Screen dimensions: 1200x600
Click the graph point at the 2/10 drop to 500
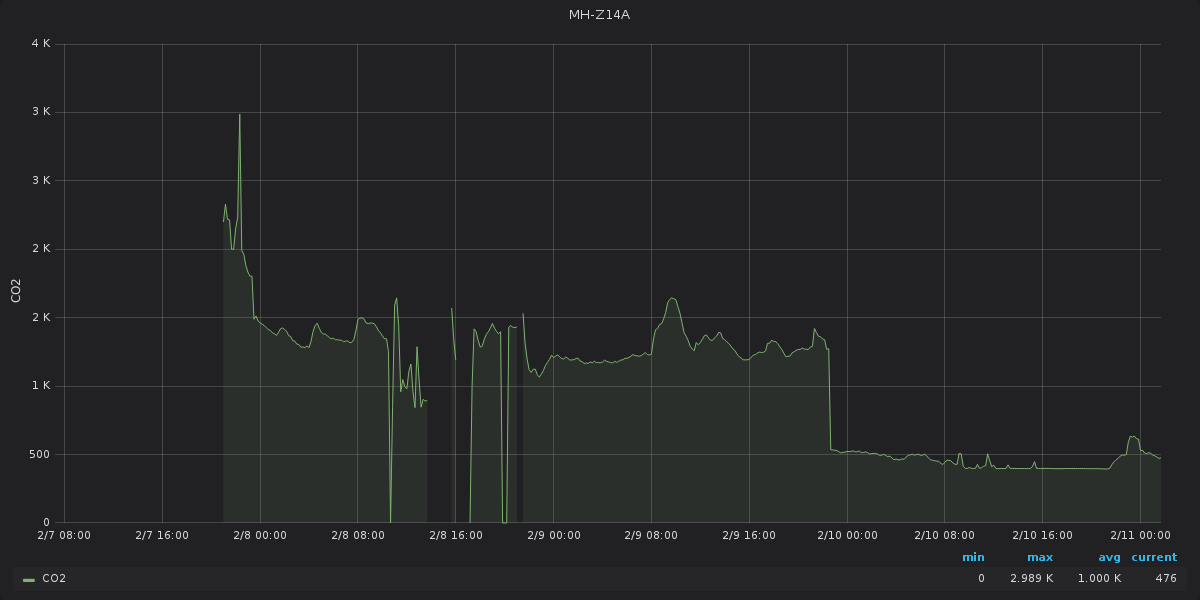[x=831, y=450]
